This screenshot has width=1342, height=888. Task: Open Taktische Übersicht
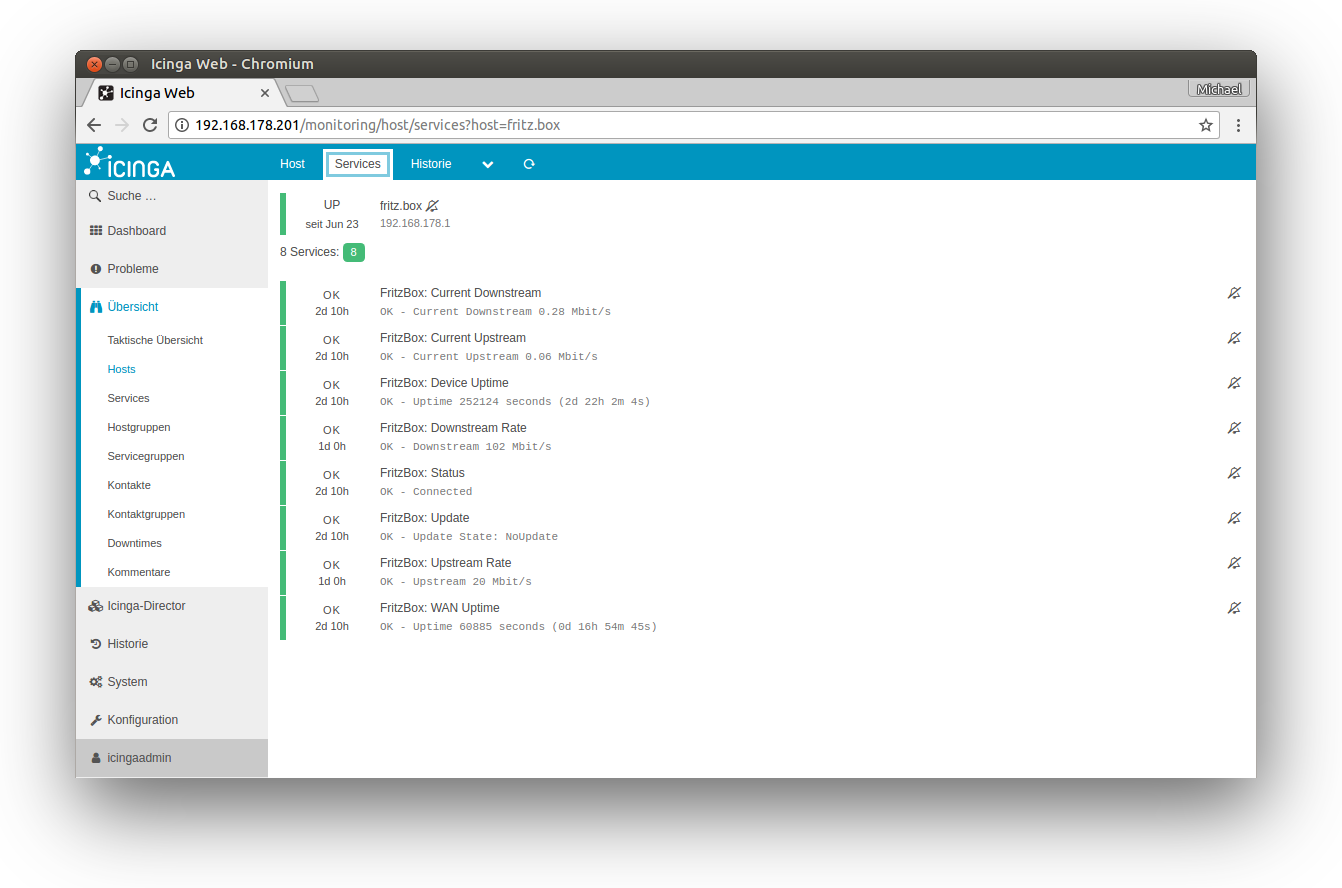(155, 340)
